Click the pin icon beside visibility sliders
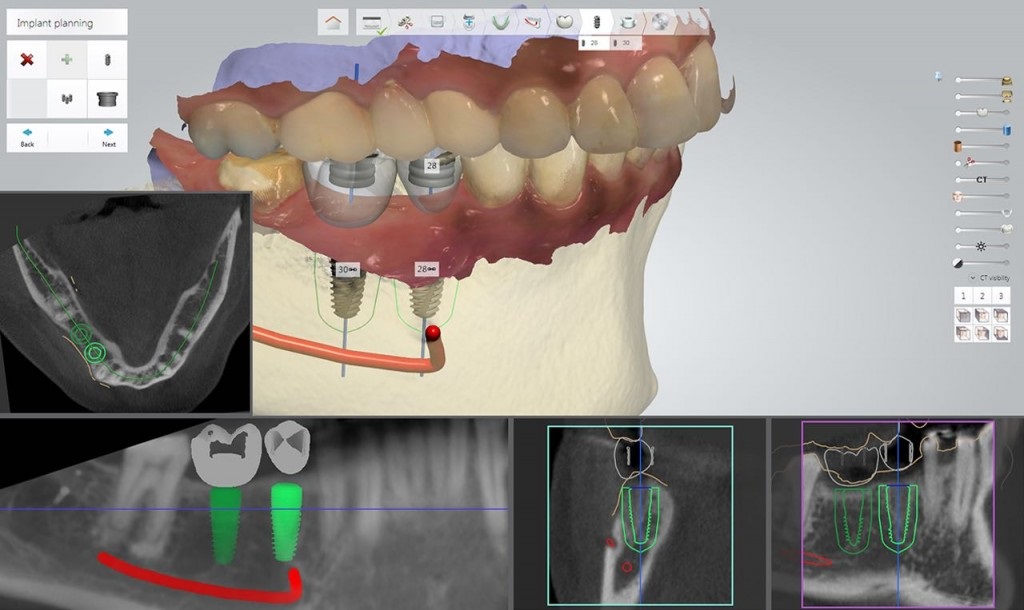The width and height of the screenshot is (1024, 610). (x=939, y=77)
